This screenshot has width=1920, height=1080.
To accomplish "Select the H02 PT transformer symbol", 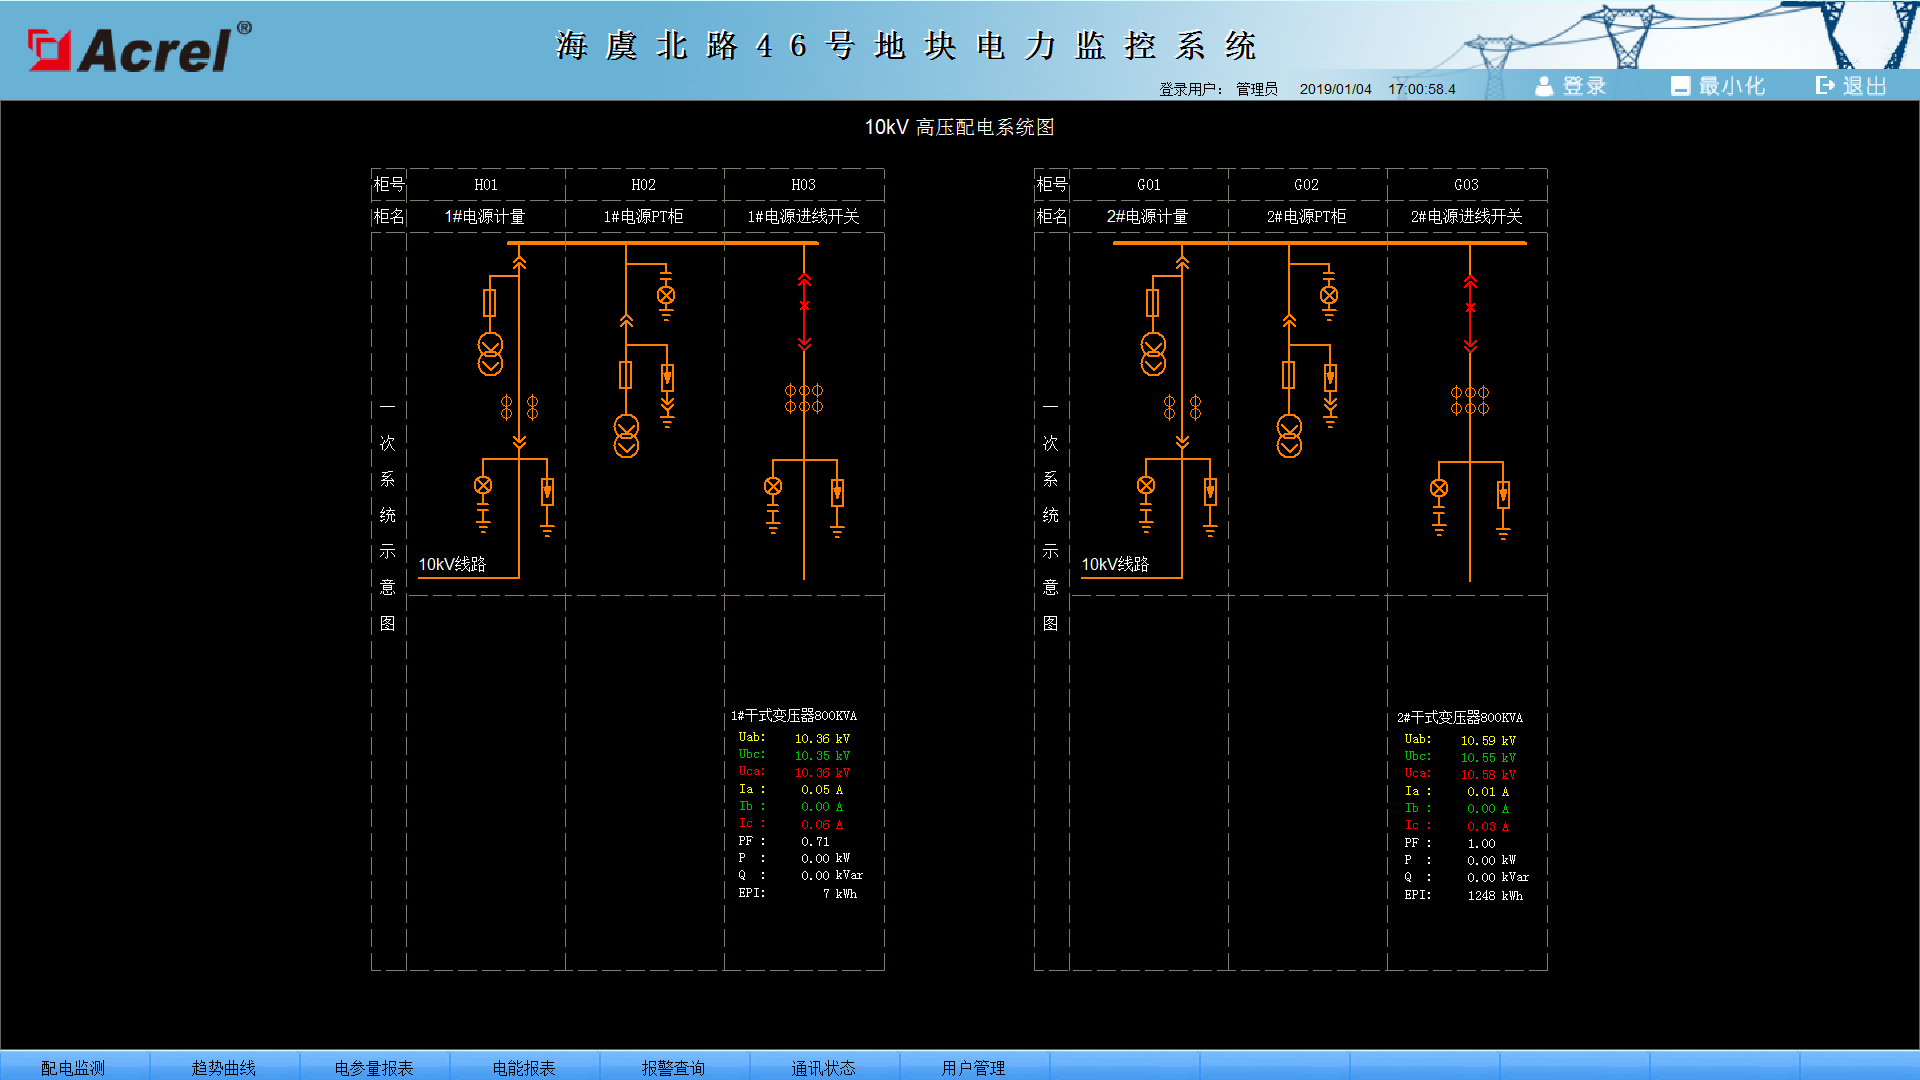I will click(626, 436).
